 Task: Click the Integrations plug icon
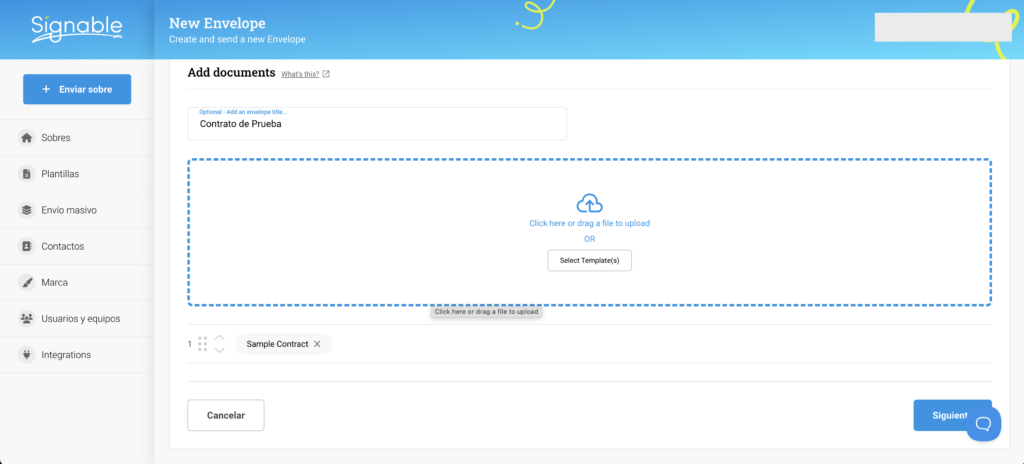[27, 355]
